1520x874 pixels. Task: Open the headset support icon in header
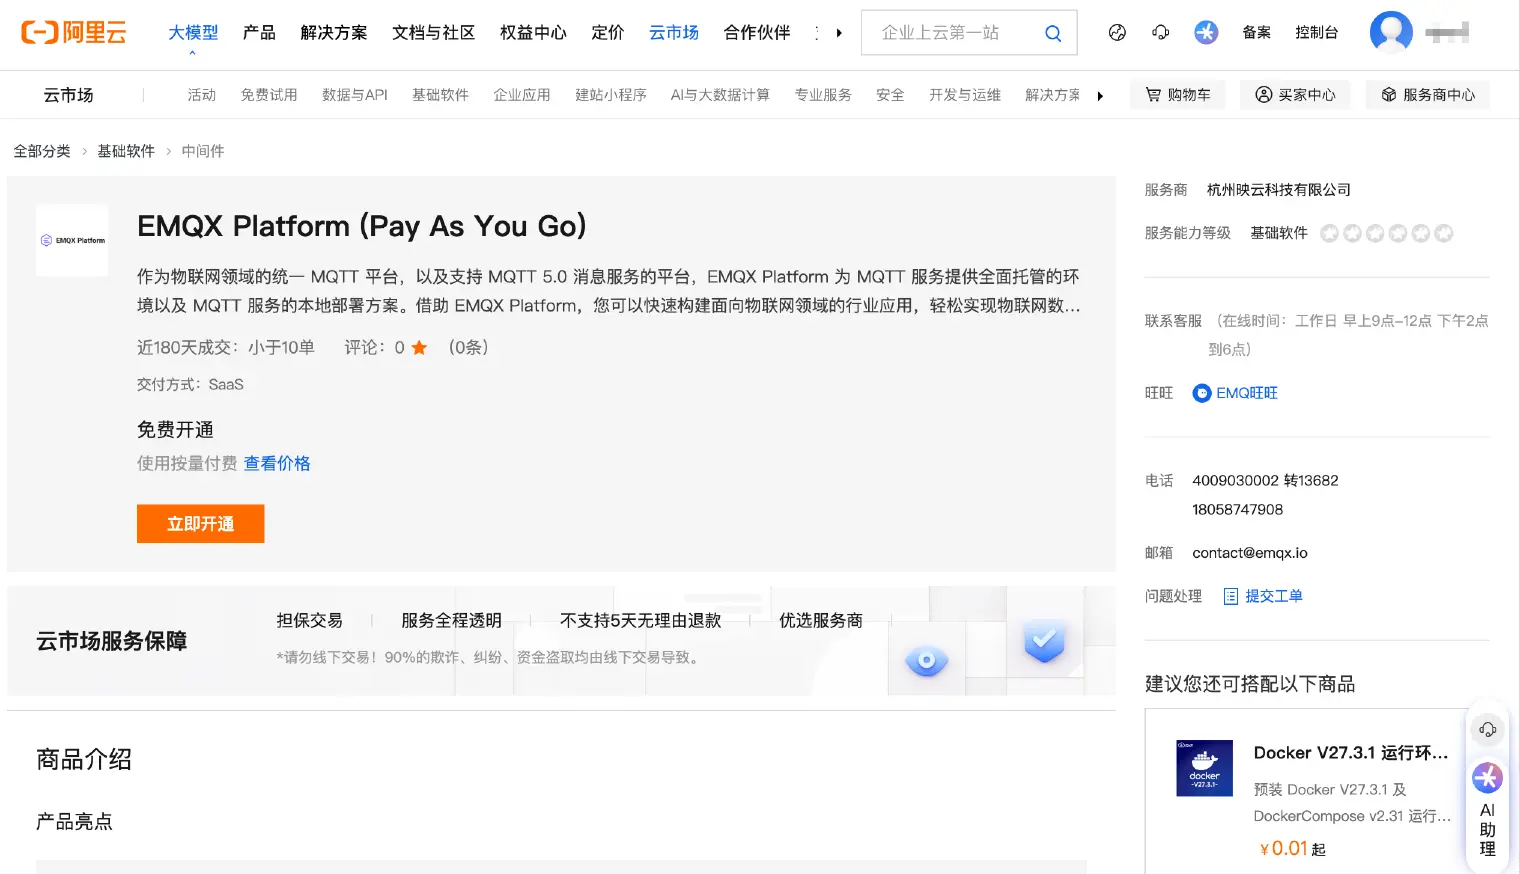tap(1160, 32)
